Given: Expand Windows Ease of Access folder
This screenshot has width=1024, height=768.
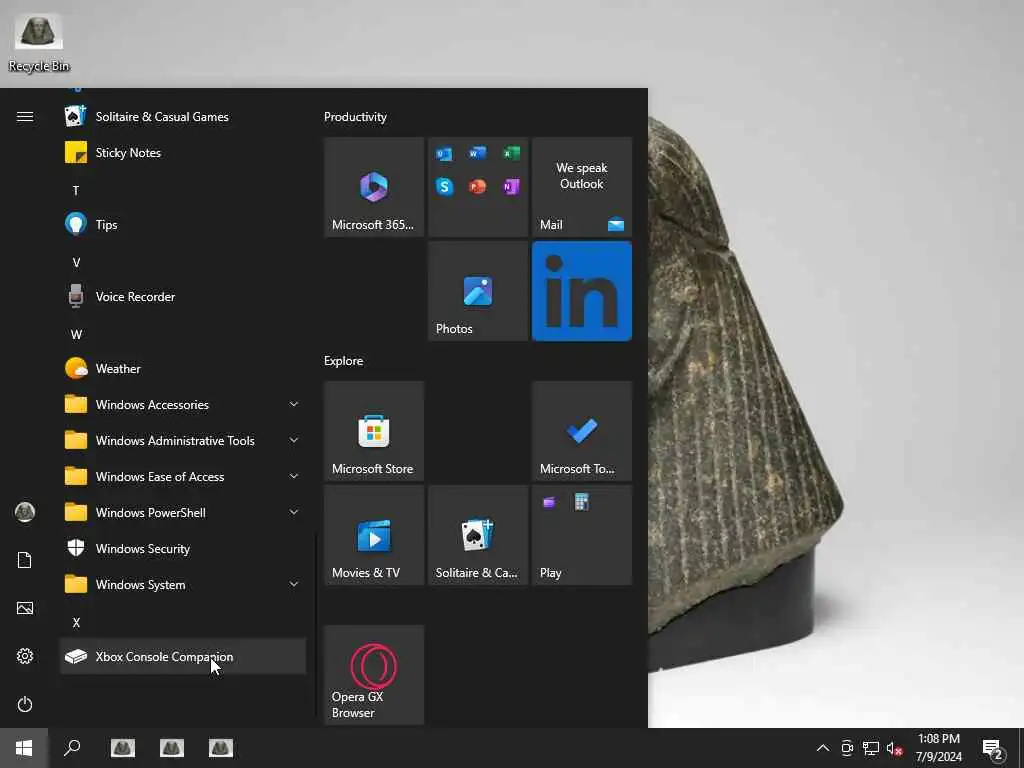Looking at the screenshot, I should pyautogui.click(x=183, y=476).
